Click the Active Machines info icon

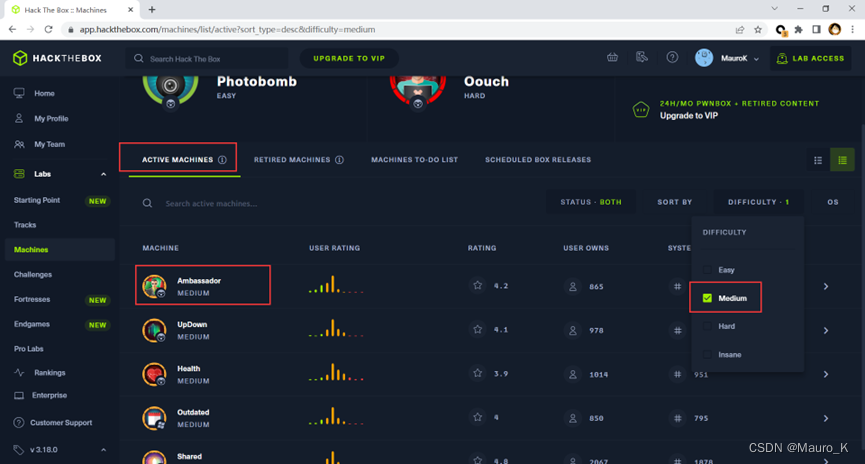222,160
